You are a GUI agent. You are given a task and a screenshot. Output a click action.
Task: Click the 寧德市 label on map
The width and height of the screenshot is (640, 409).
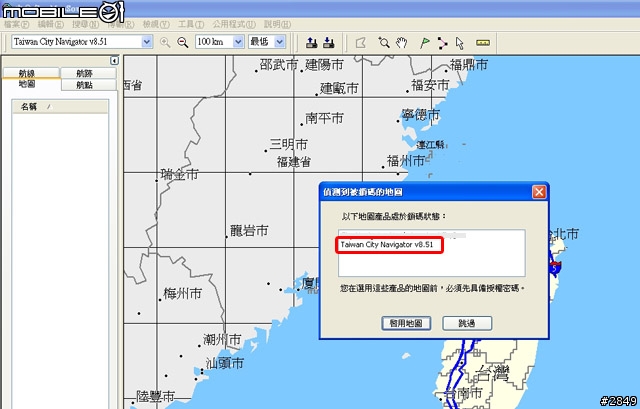[x=421, y=115]
